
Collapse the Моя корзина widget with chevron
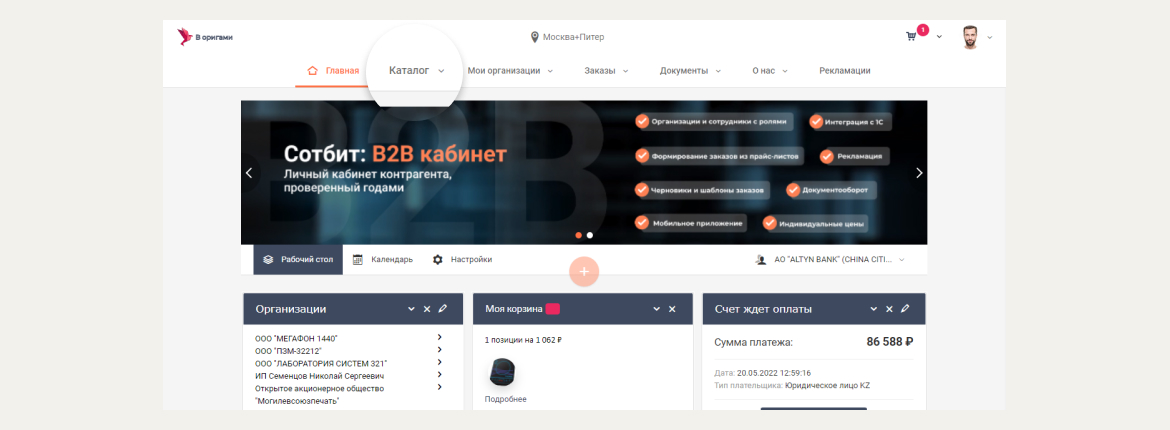pyautogui.click(x=657, y=308)
